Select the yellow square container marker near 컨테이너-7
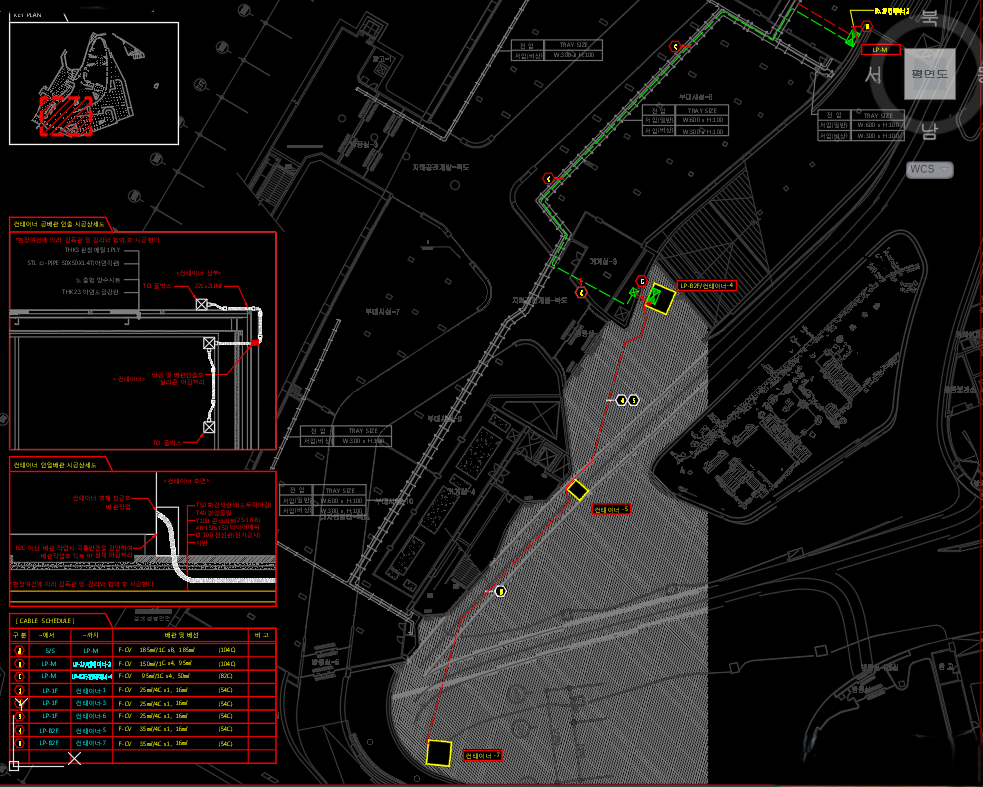The height and width of the screenshot is (787, 983). click(438, 753)
